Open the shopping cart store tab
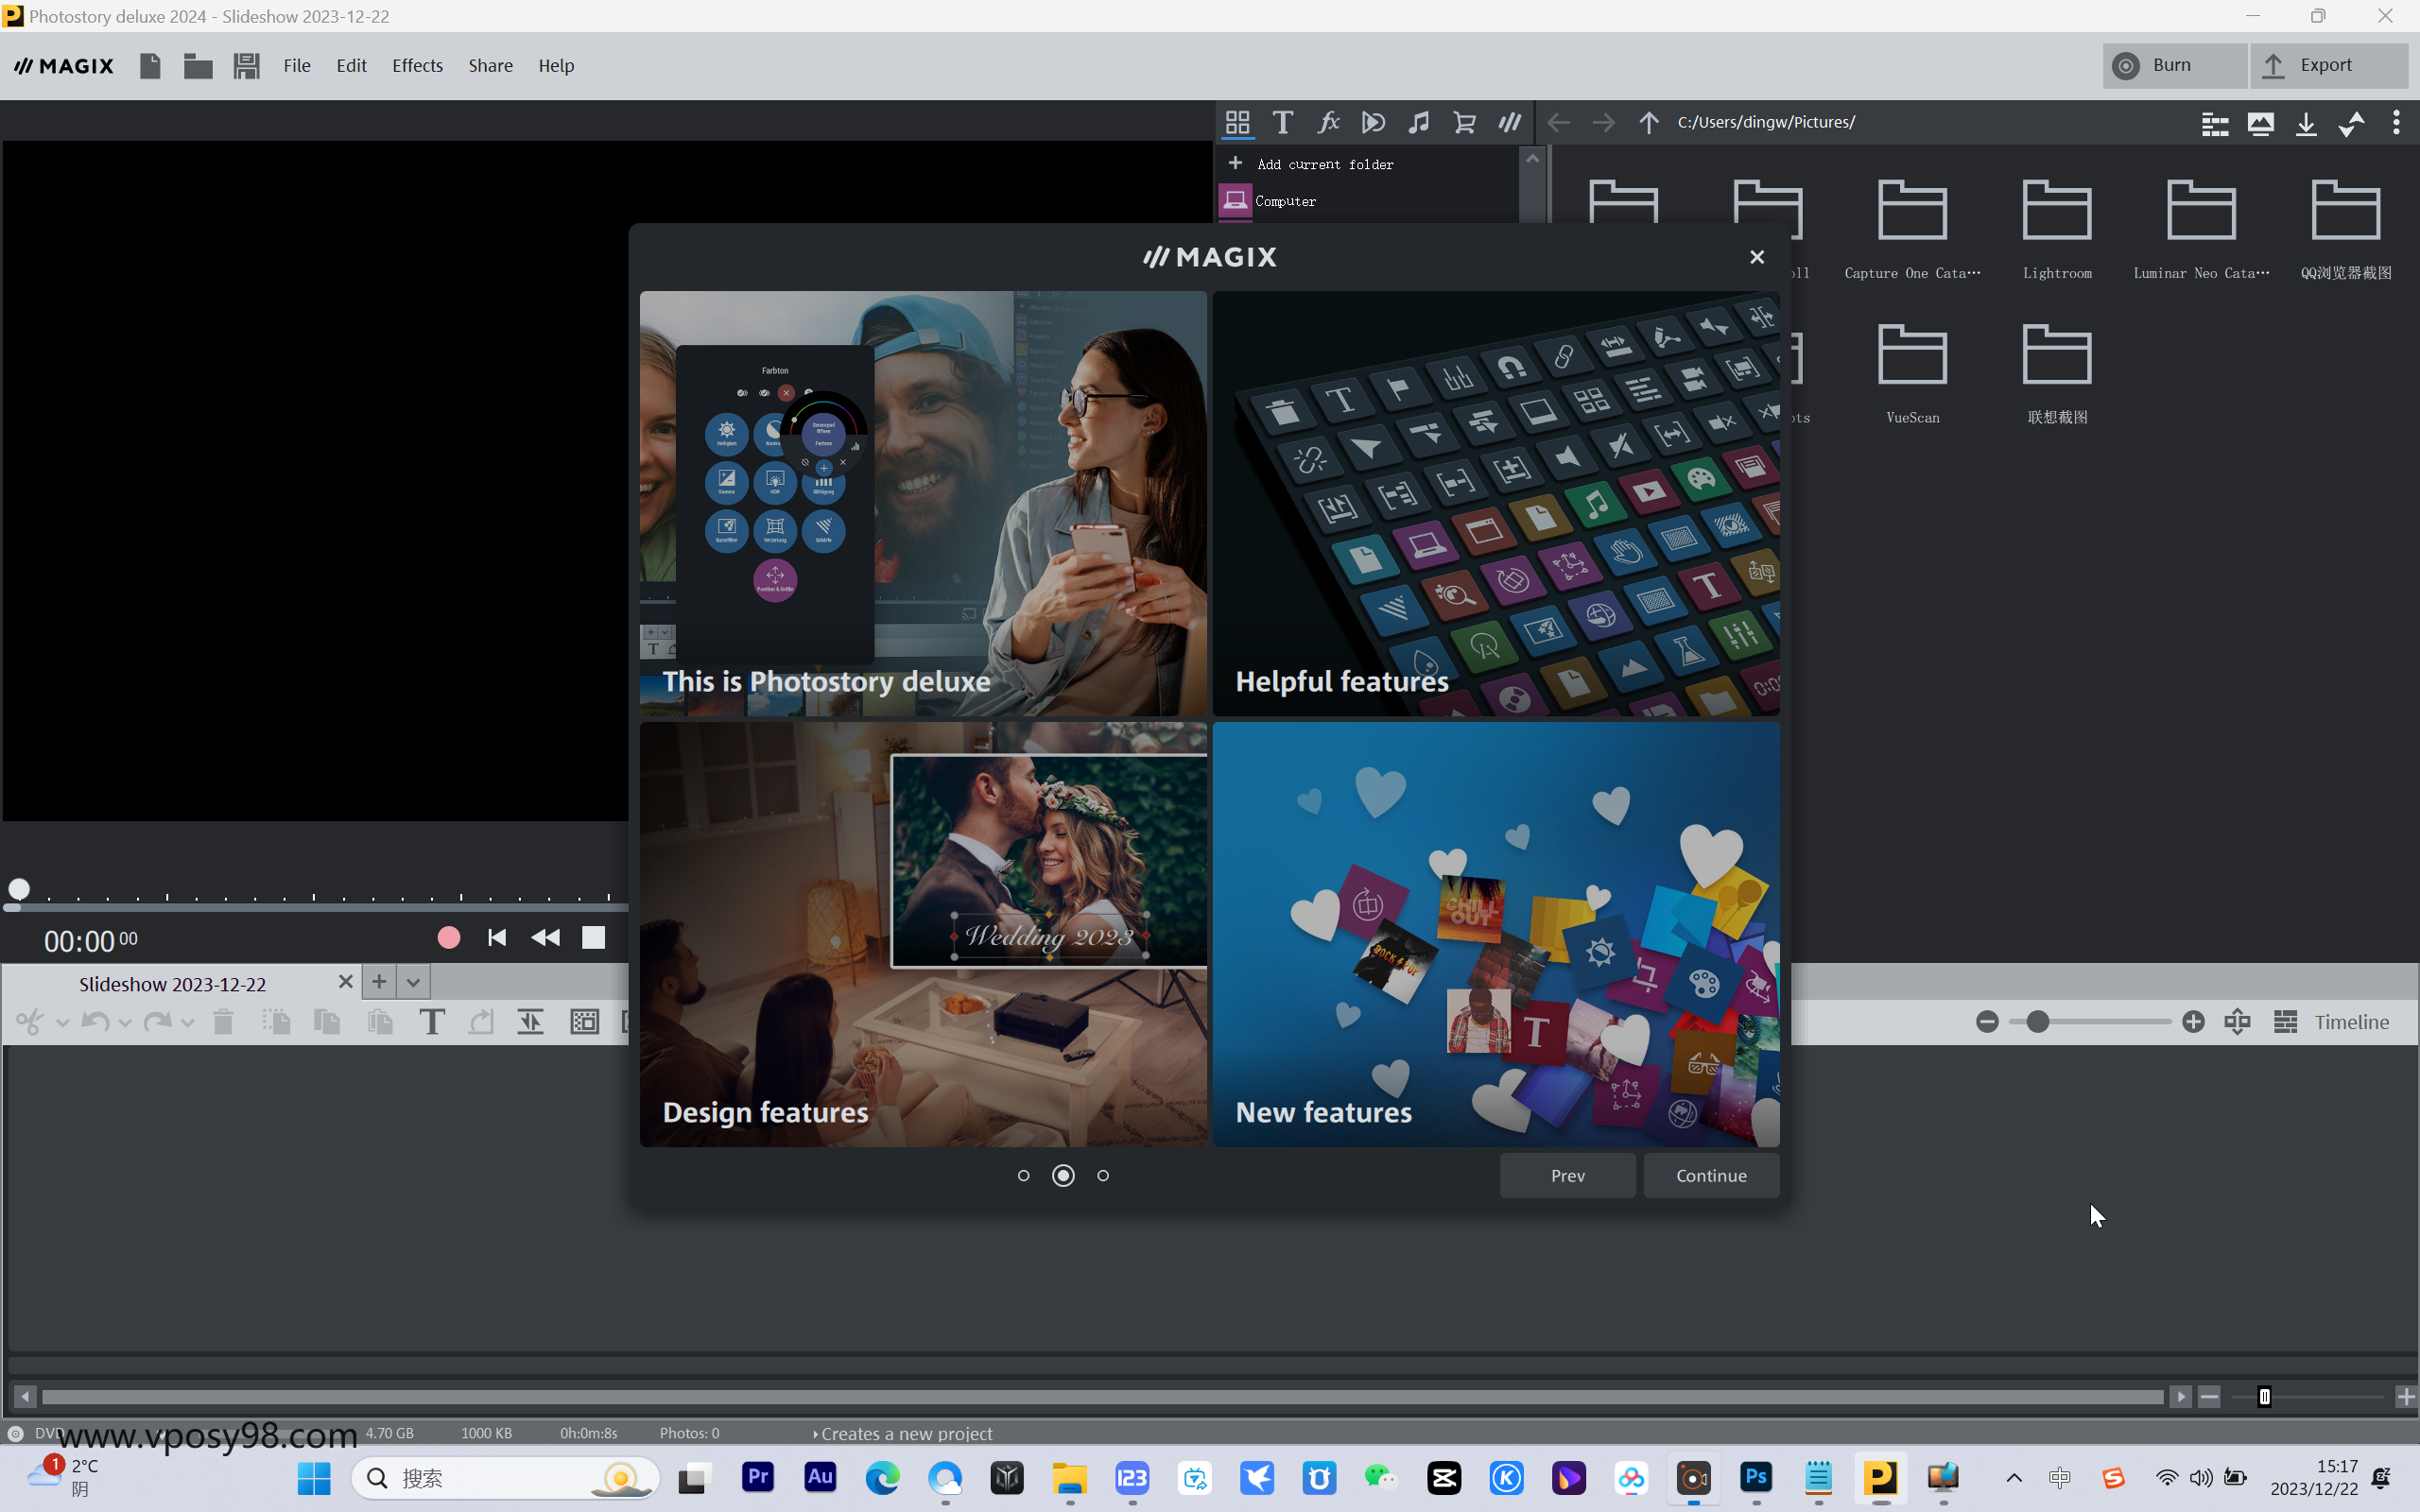Screen dimensions: 2420x1512 (x=1464, y=122)
